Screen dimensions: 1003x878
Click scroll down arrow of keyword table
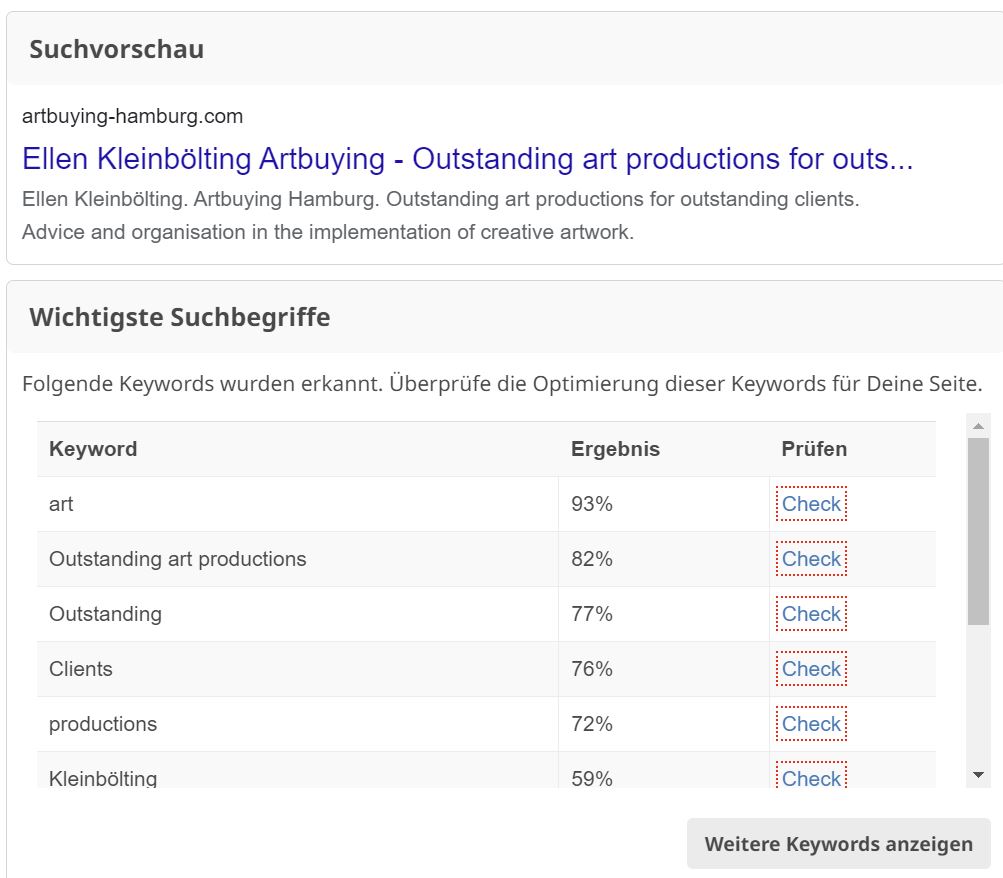(x=978, y=775)
